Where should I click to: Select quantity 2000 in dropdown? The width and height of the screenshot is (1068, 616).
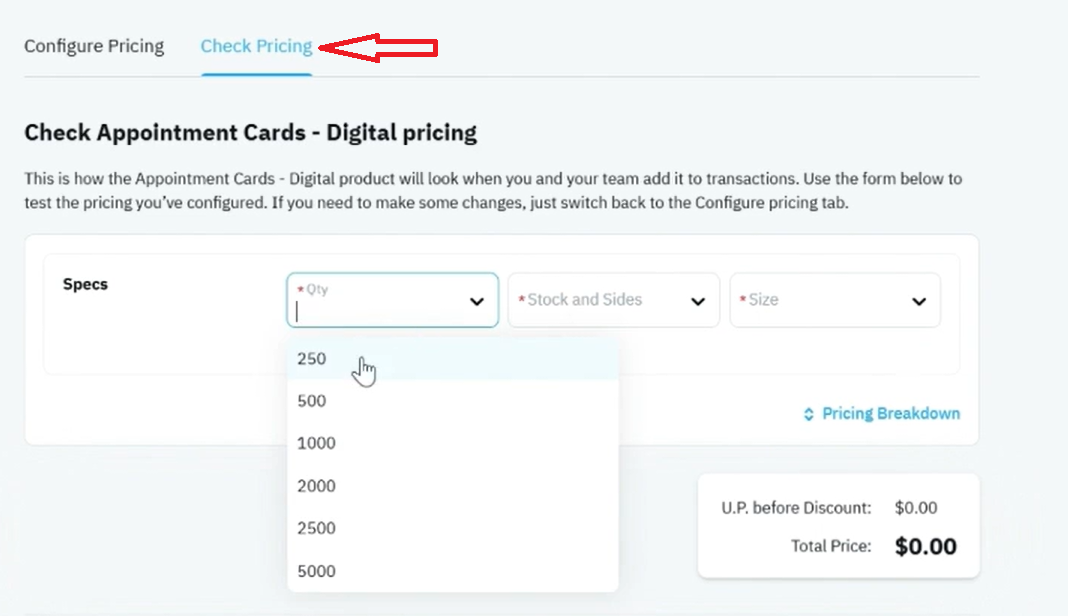click(453, 486)
